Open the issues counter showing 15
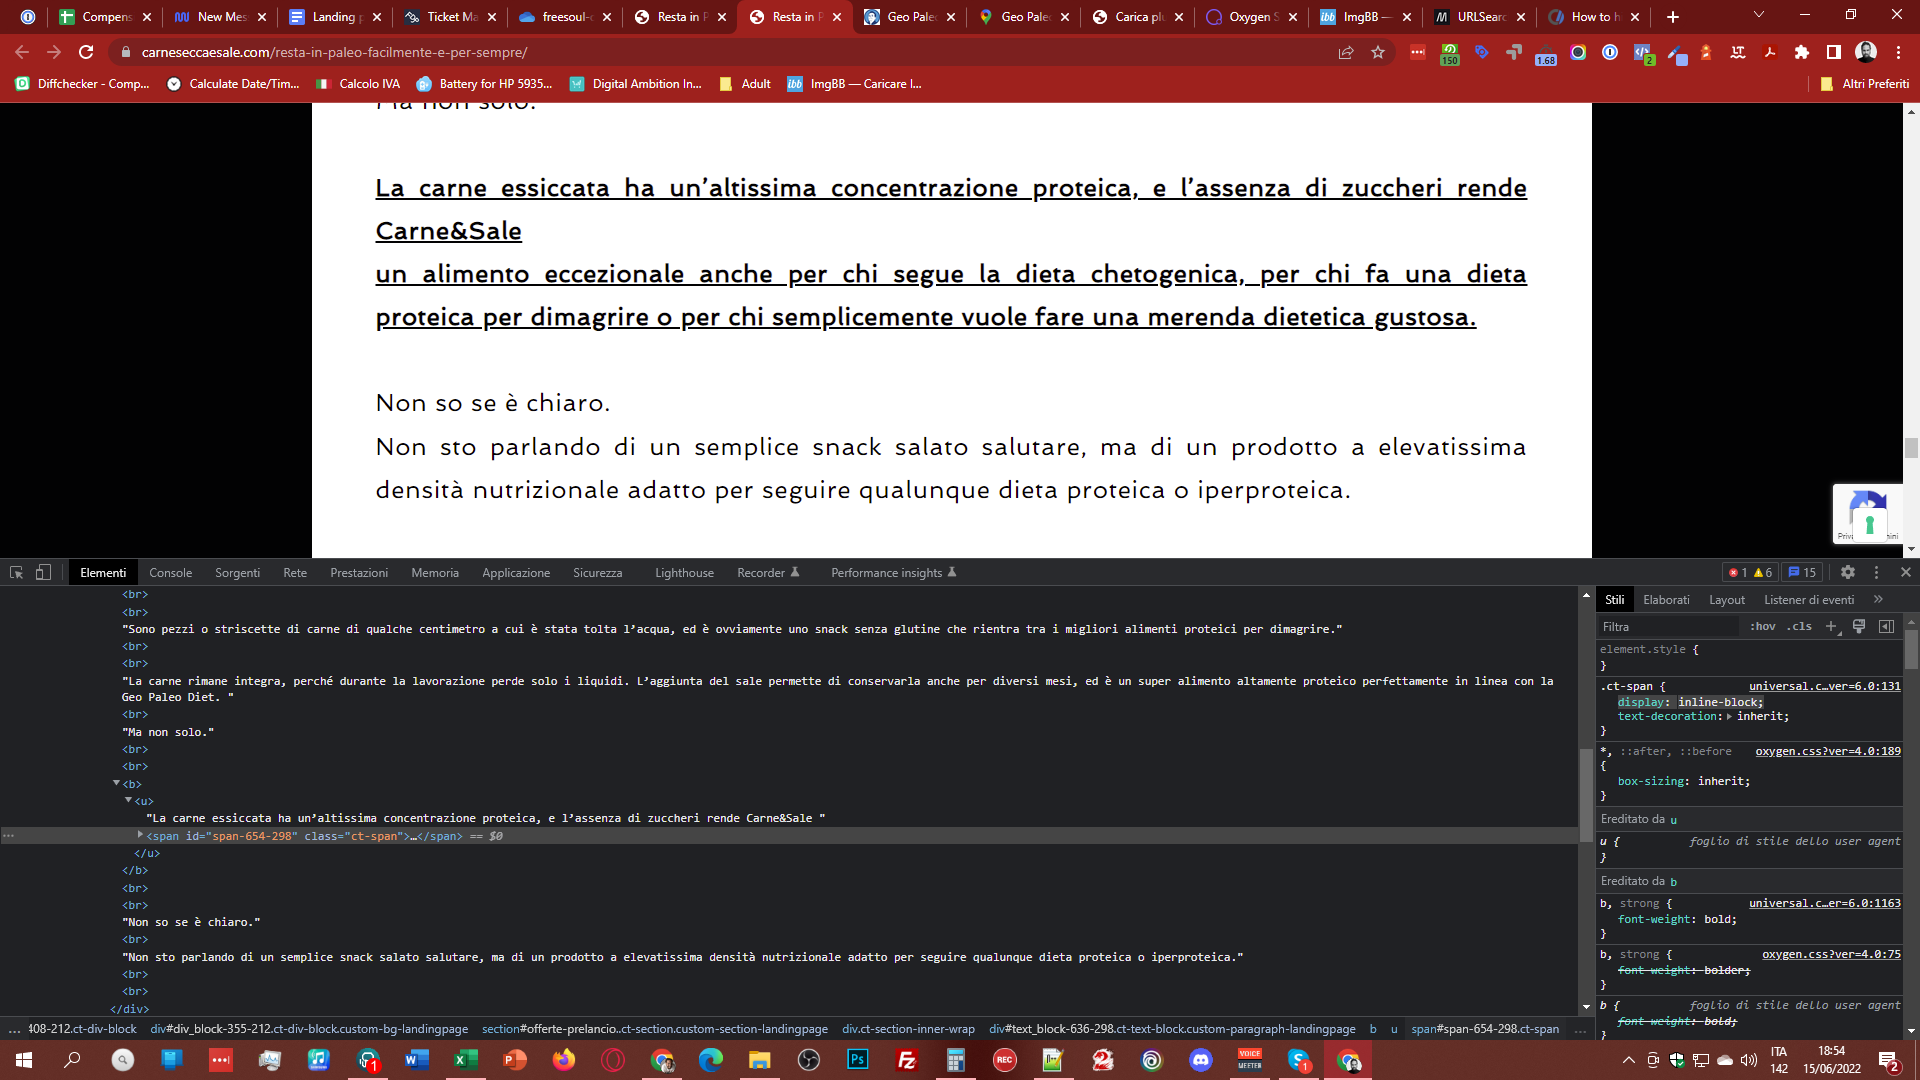Screen dimensions: 1920x1080 [x=1803, y=572]
